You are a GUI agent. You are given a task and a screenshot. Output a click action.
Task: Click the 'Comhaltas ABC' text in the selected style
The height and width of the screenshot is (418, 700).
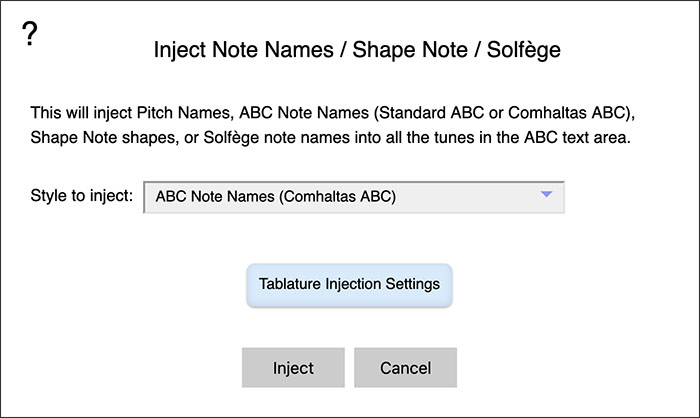[x=342, y=197]
